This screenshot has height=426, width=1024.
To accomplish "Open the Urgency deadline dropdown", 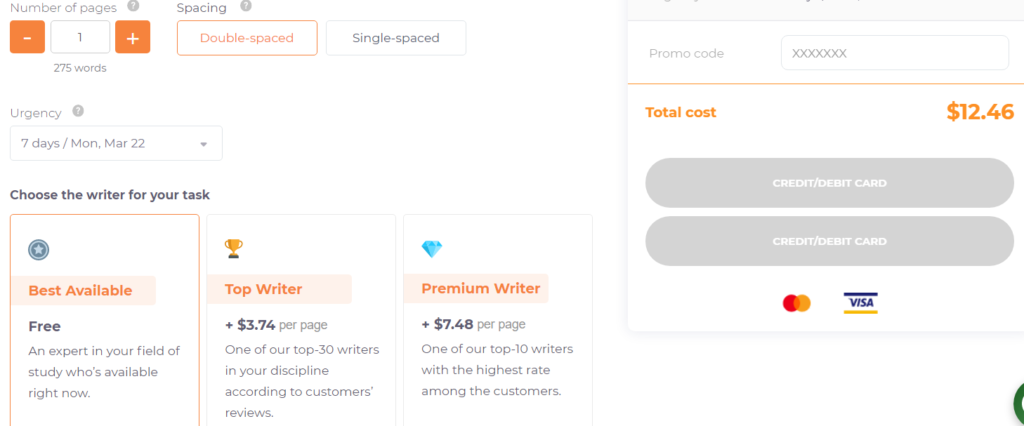I will [x=116, y=143].
